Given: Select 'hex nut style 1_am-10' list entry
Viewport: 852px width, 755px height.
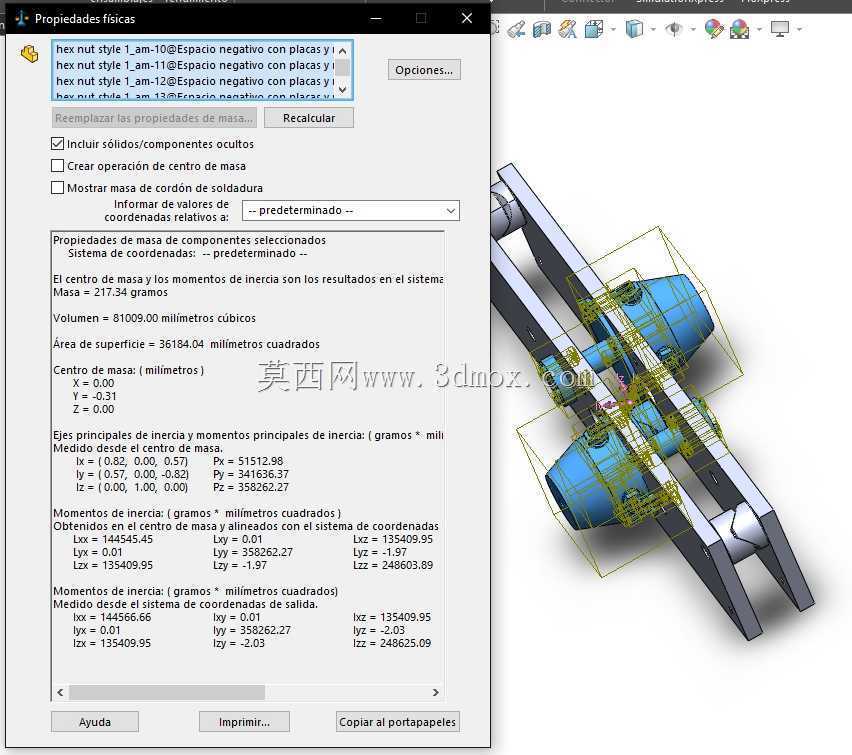Looking at the screenshot, I should (193, 49).
